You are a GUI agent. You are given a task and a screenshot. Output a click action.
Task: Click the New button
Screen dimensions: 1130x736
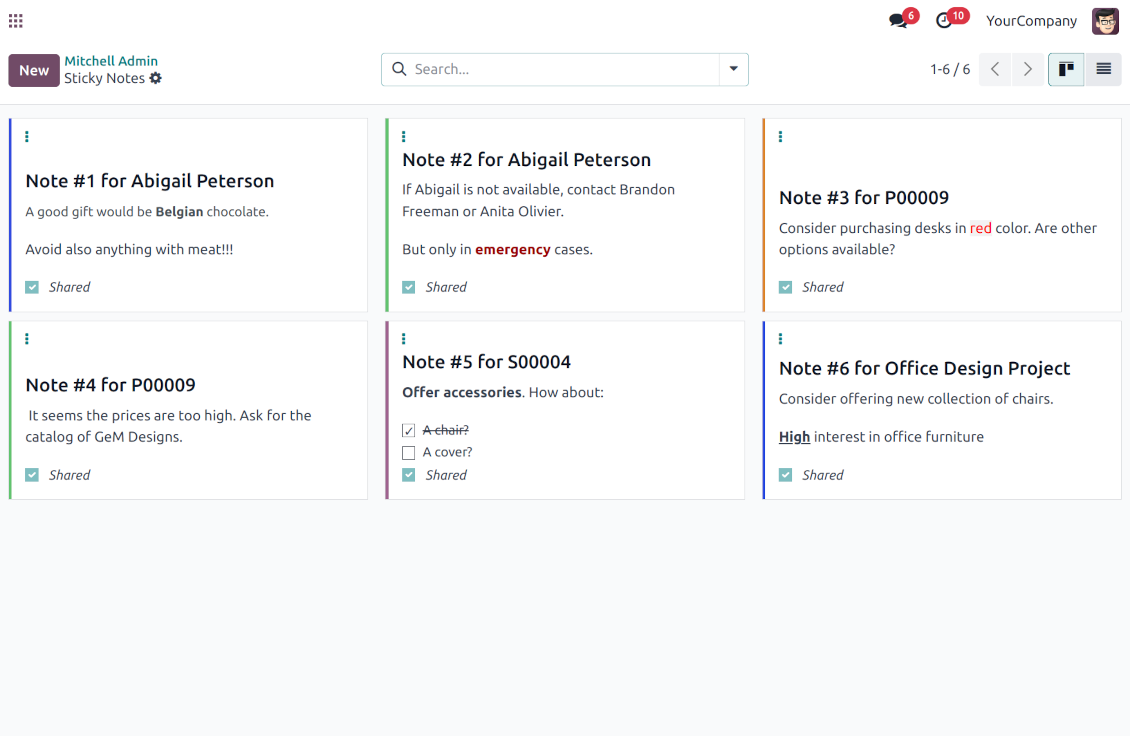coord(34,70)
